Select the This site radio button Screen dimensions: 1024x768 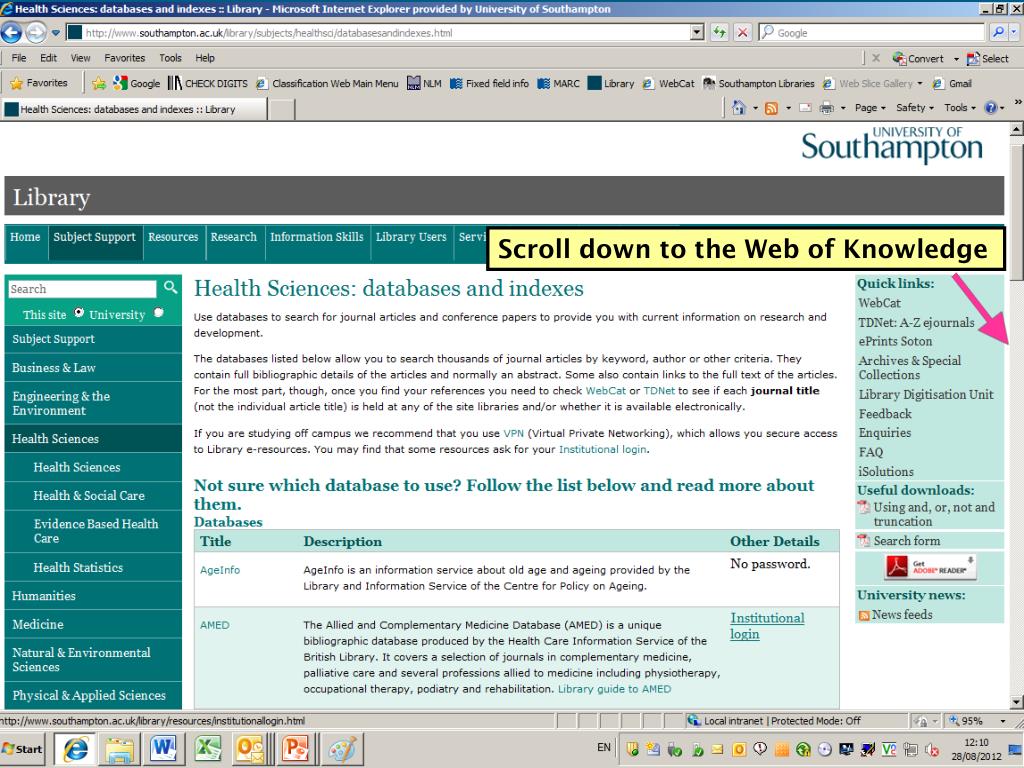[x=79, y=312]
